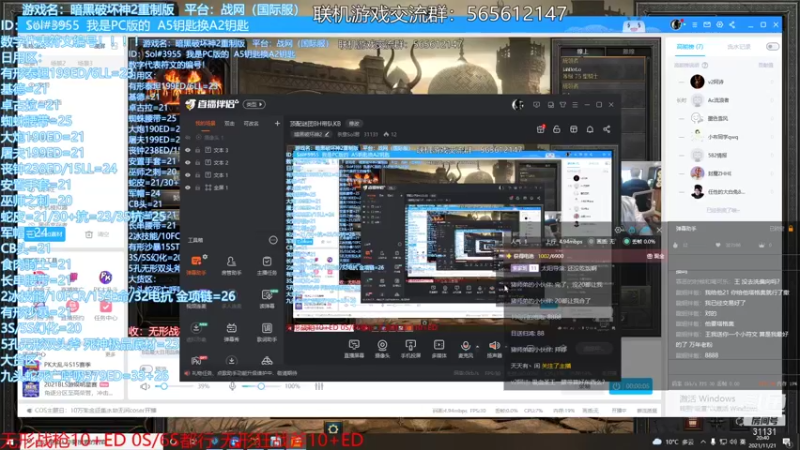Click the user avatar in the dark title bar
The height and width of the screenshot is (450, 800).
(517, 105)
